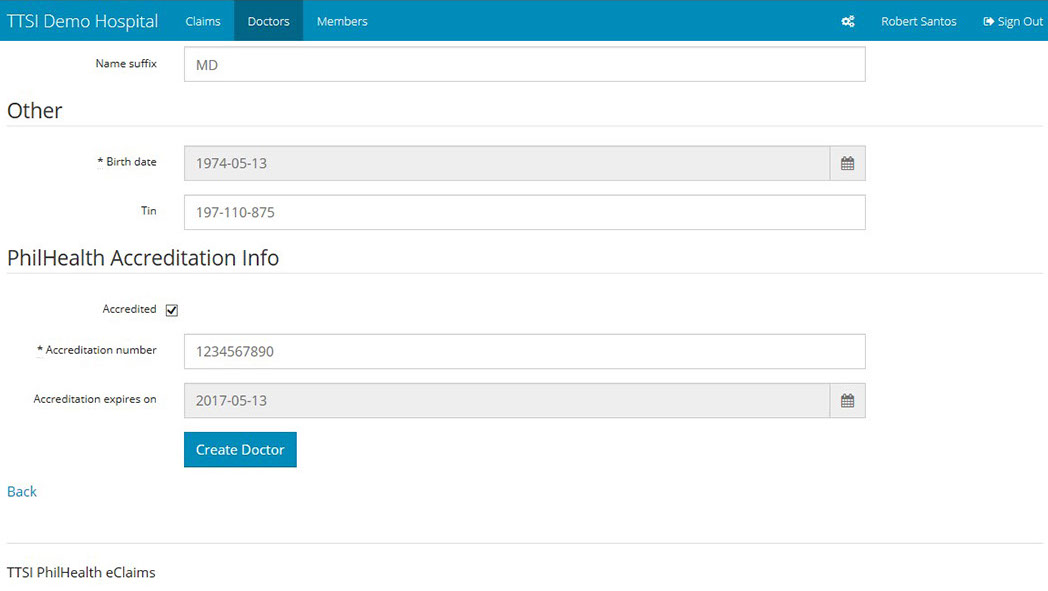Follow the Back link
This screenshot has width=1048, height=591.
pyautogui.click(x=22, y=492)
